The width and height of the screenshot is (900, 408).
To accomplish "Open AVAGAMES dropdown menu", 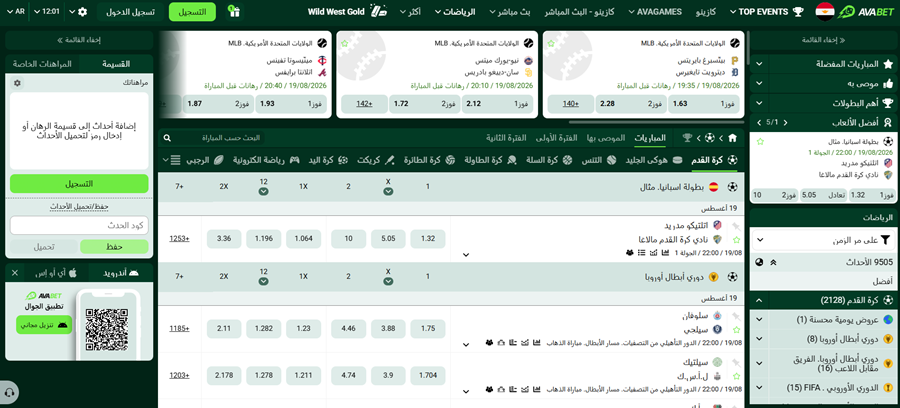I will 655,11.
